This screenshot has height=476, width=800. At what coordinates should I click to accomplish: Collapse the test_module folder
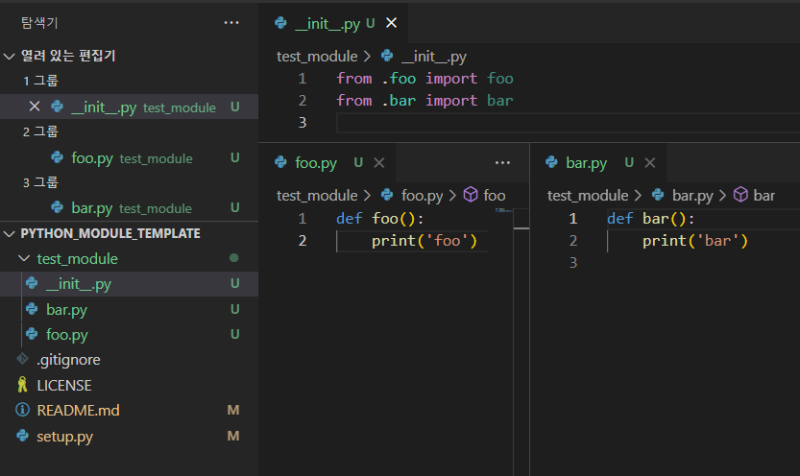[x=24, y=259]
